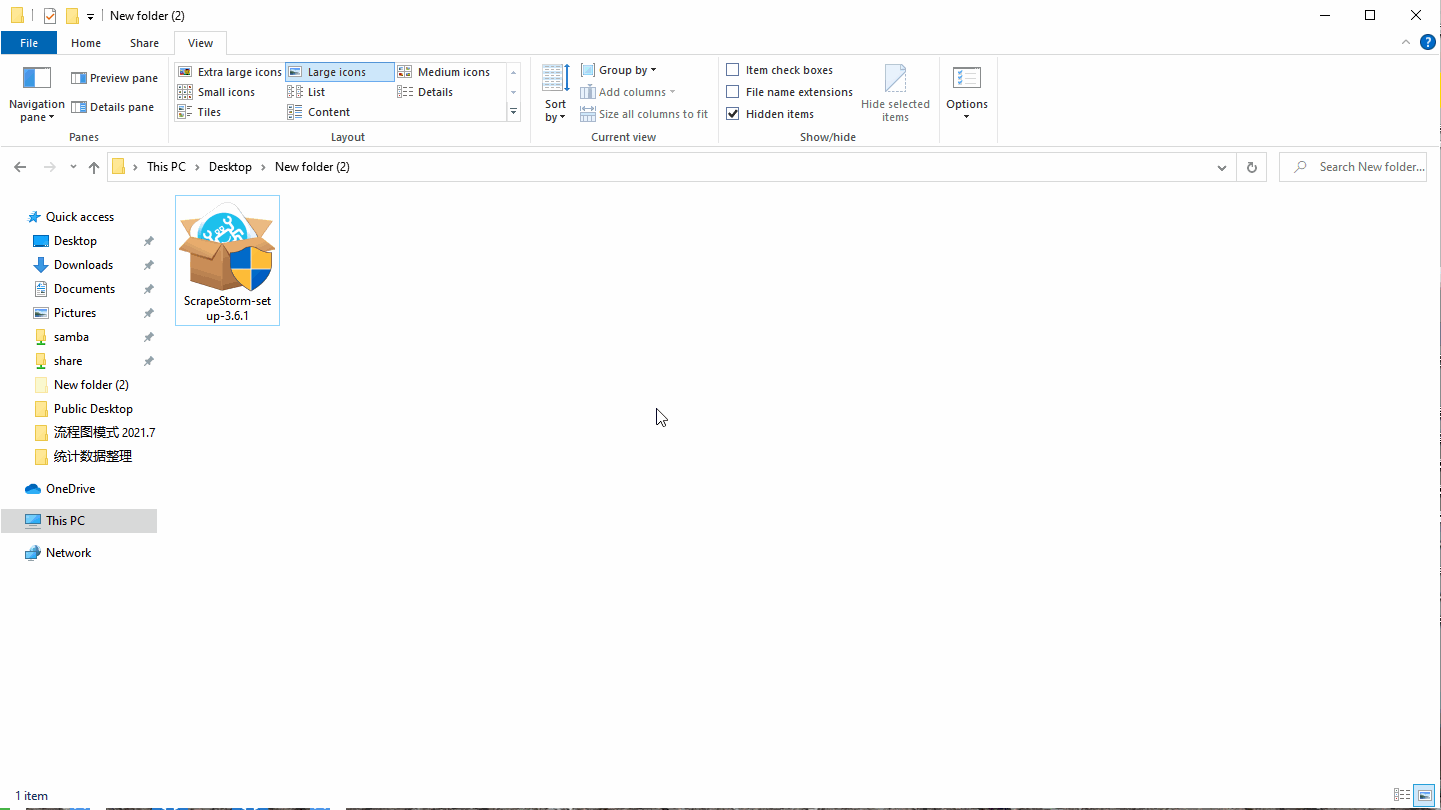Open Public Desktop folder
1441x810 pixels.
[93, 409]
